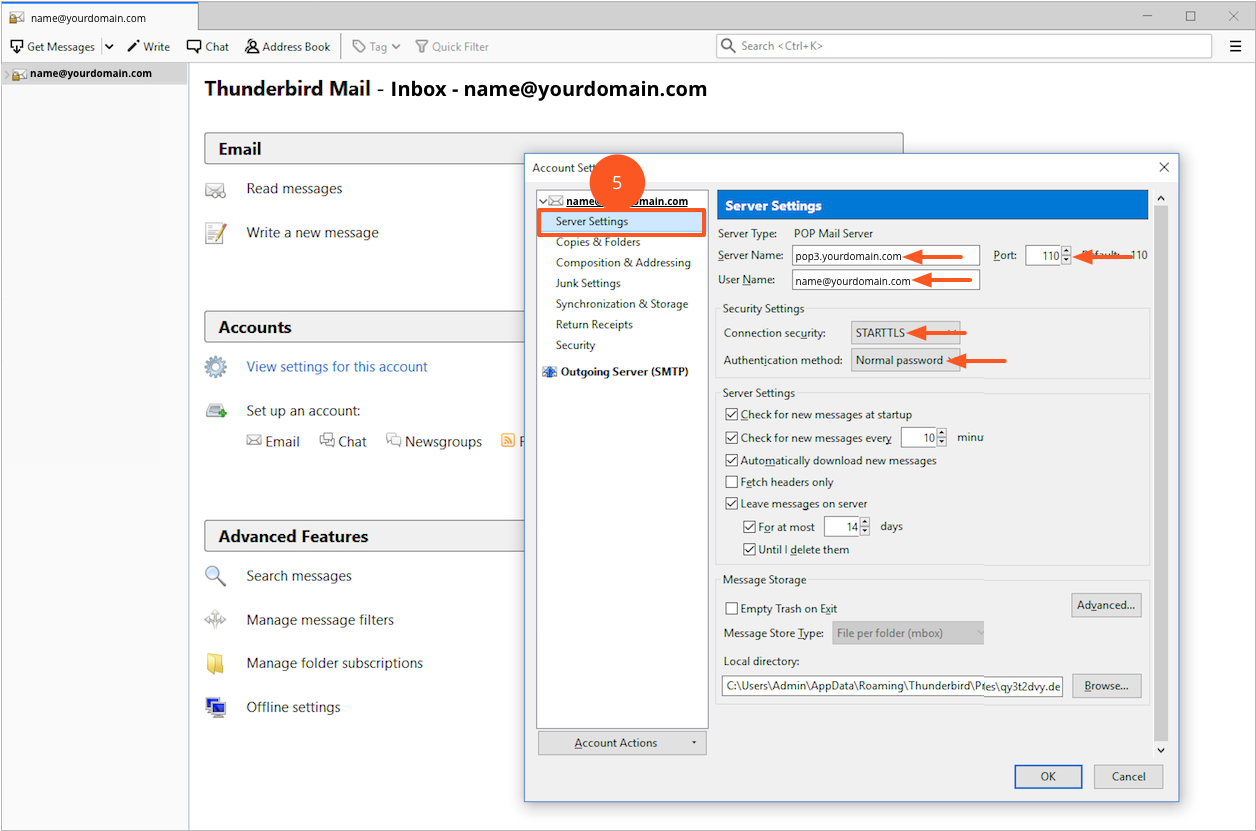This screenshot has width=1256, height=831.
Task: Open the Connection security dropdown
Action: 905,333
